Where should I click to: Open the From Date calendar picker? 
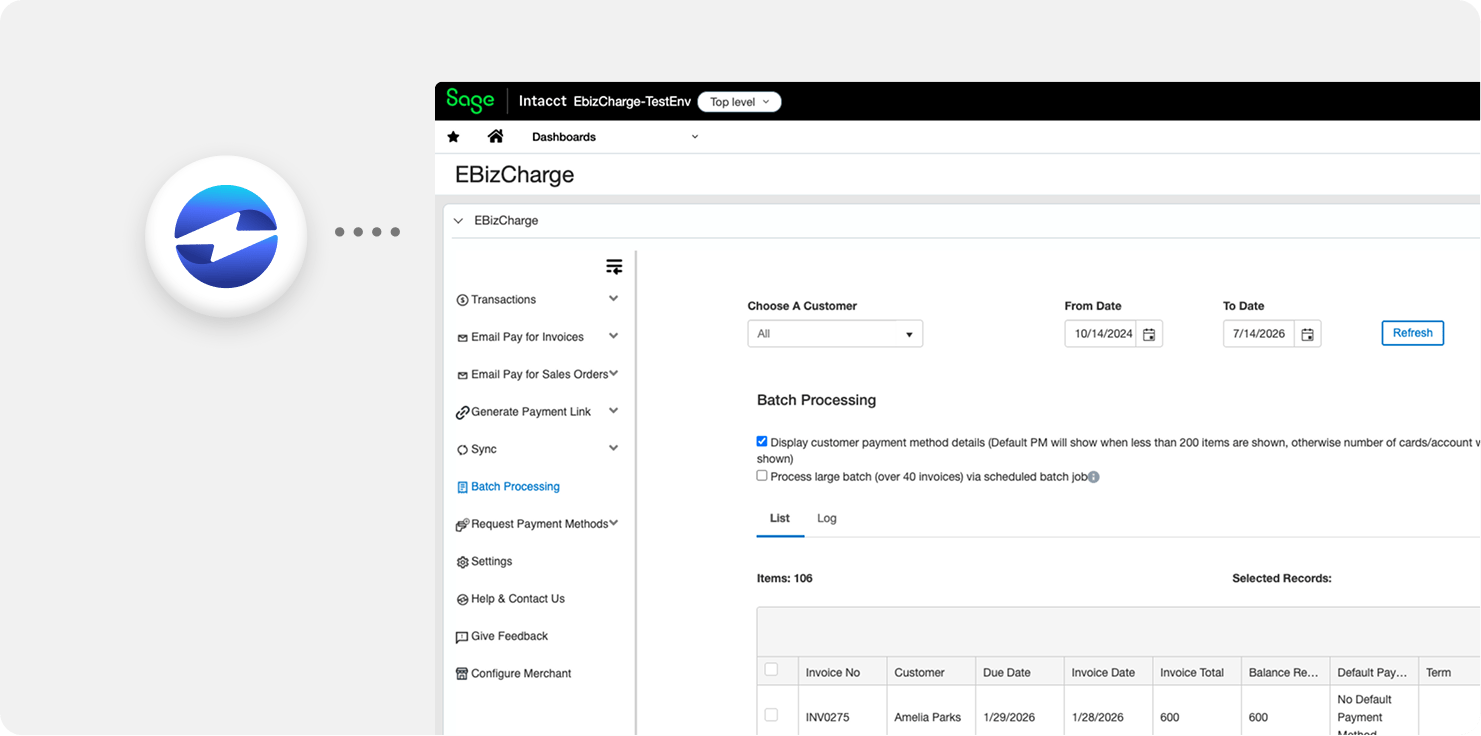coord(1149,334)
